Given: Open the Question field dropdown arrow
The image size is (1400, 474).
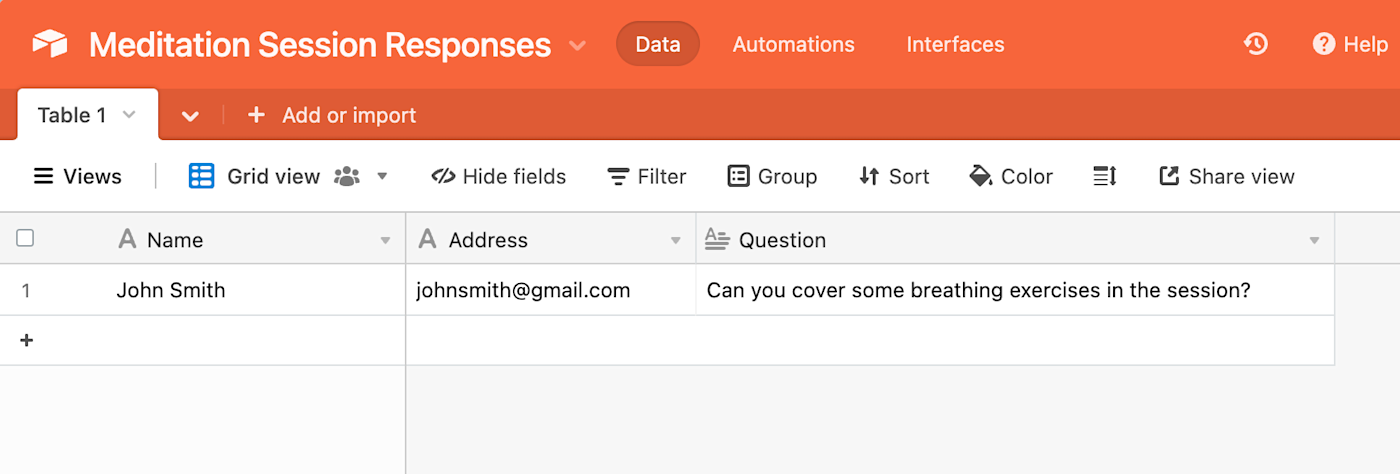Looking at the screenshot, I should [1314, 240].
